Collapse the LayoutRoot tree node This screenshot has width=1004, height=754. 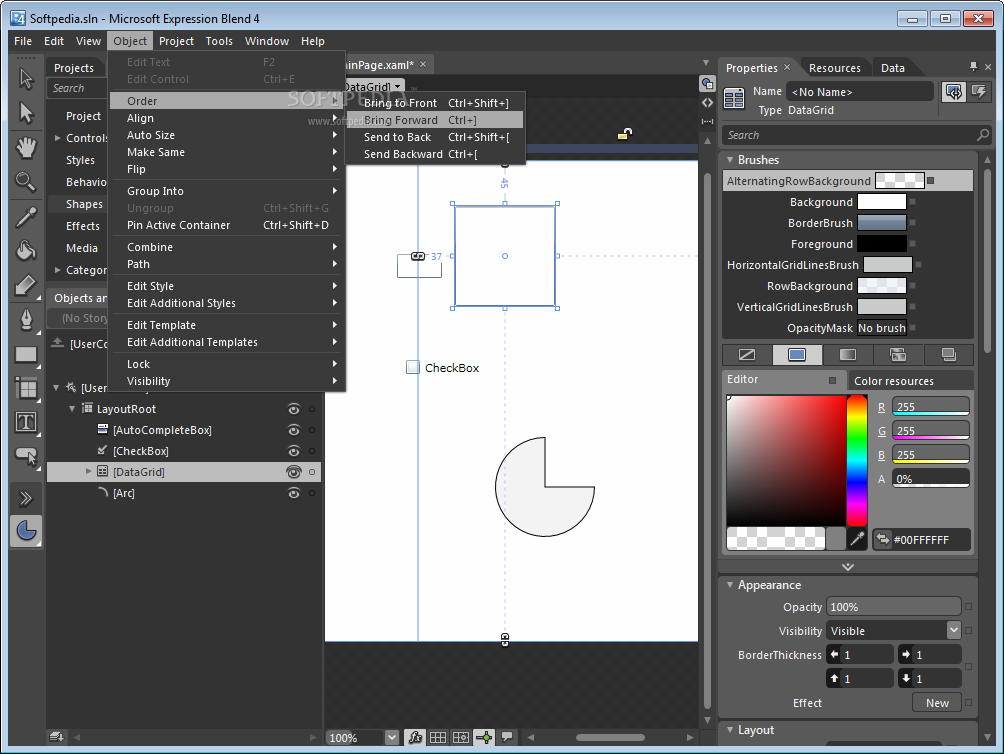(72, 408)
